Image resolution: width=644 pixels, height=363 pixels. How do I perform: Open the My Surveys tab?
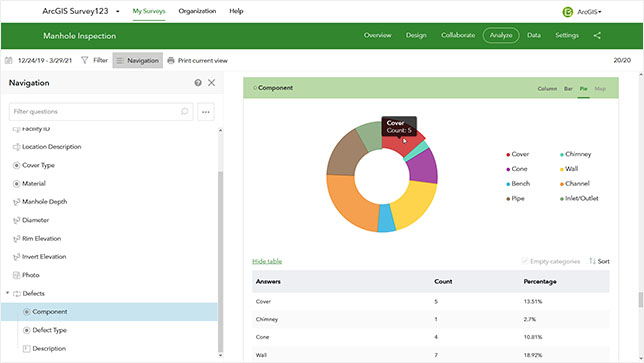click(x=149, y=11)
